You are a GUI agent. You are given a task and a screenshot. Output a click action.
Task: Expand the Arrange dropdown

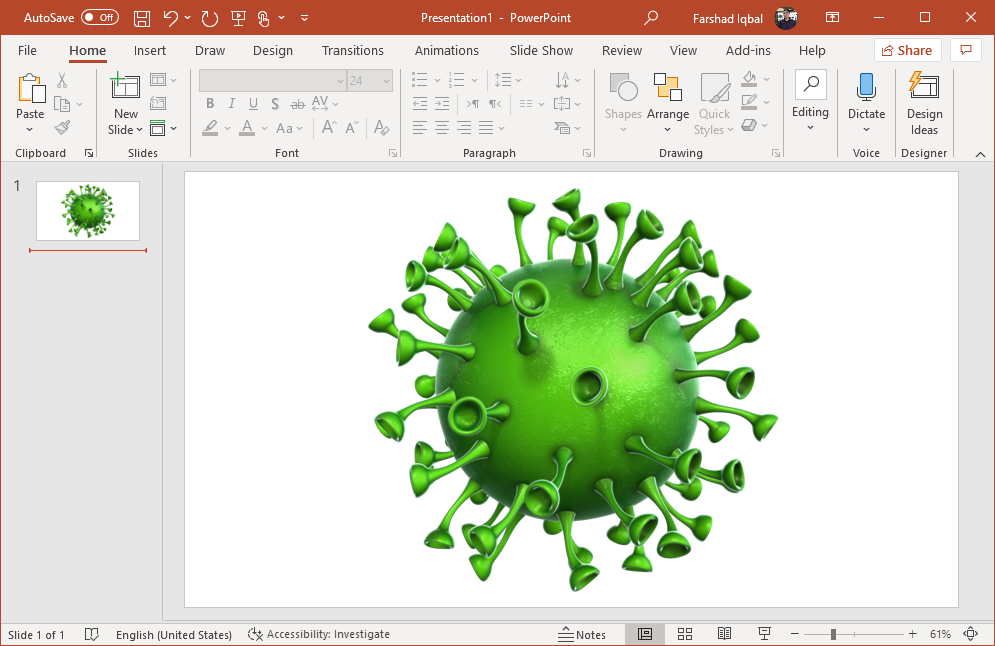coord(667,130)
